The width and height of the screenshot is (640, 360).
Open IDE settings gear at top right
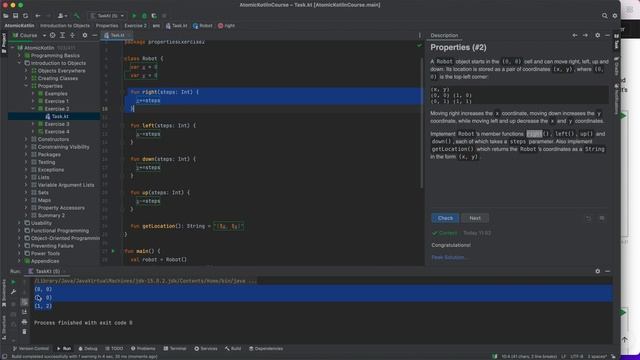[x=615, y=16]
